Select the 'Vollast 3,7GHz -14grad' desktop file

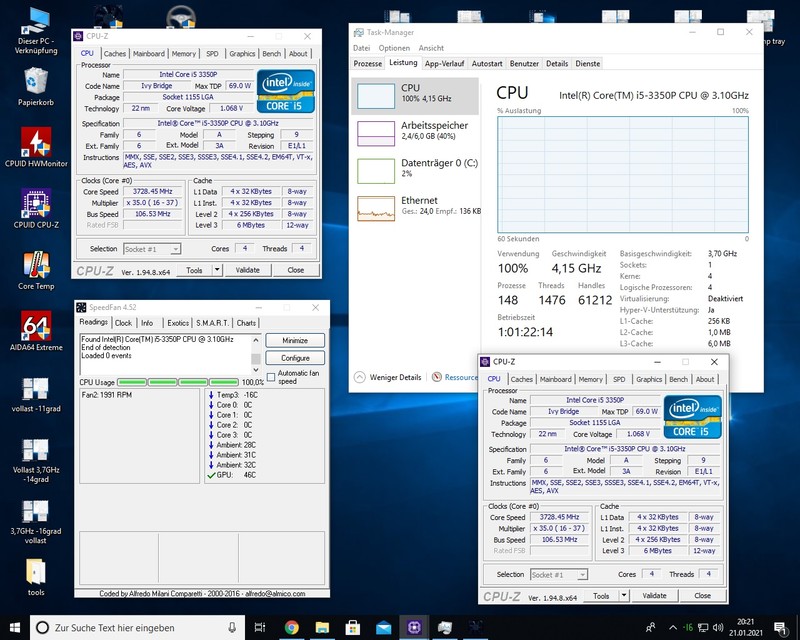[x=36, y=460]
